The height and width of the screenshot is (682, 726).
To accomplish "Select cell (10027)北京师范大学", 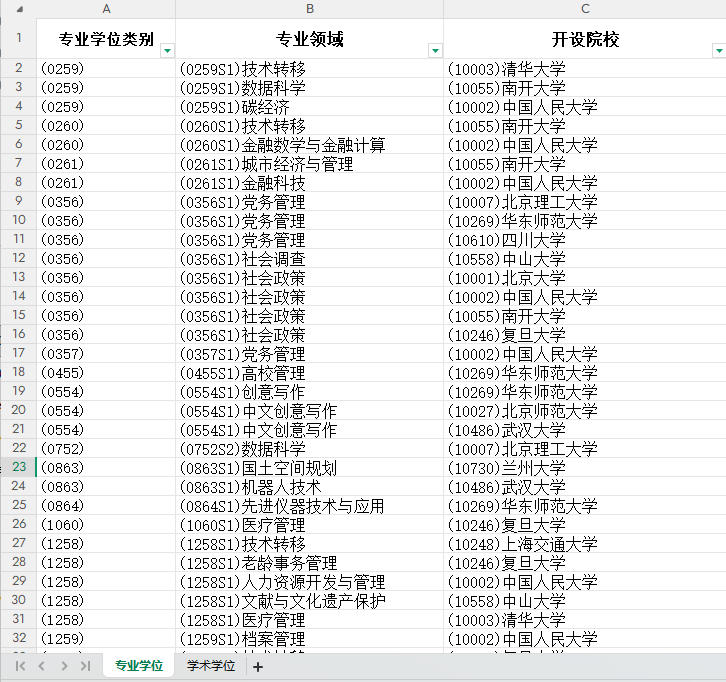I will [585, 410].
